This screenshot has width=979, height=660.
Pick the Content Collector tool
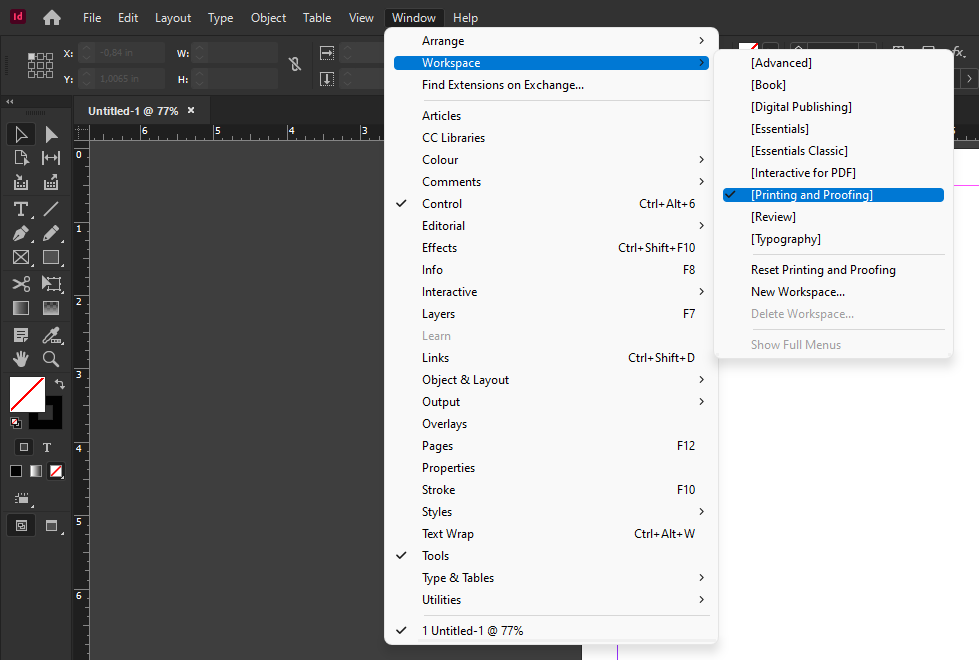tap(21, 182)
